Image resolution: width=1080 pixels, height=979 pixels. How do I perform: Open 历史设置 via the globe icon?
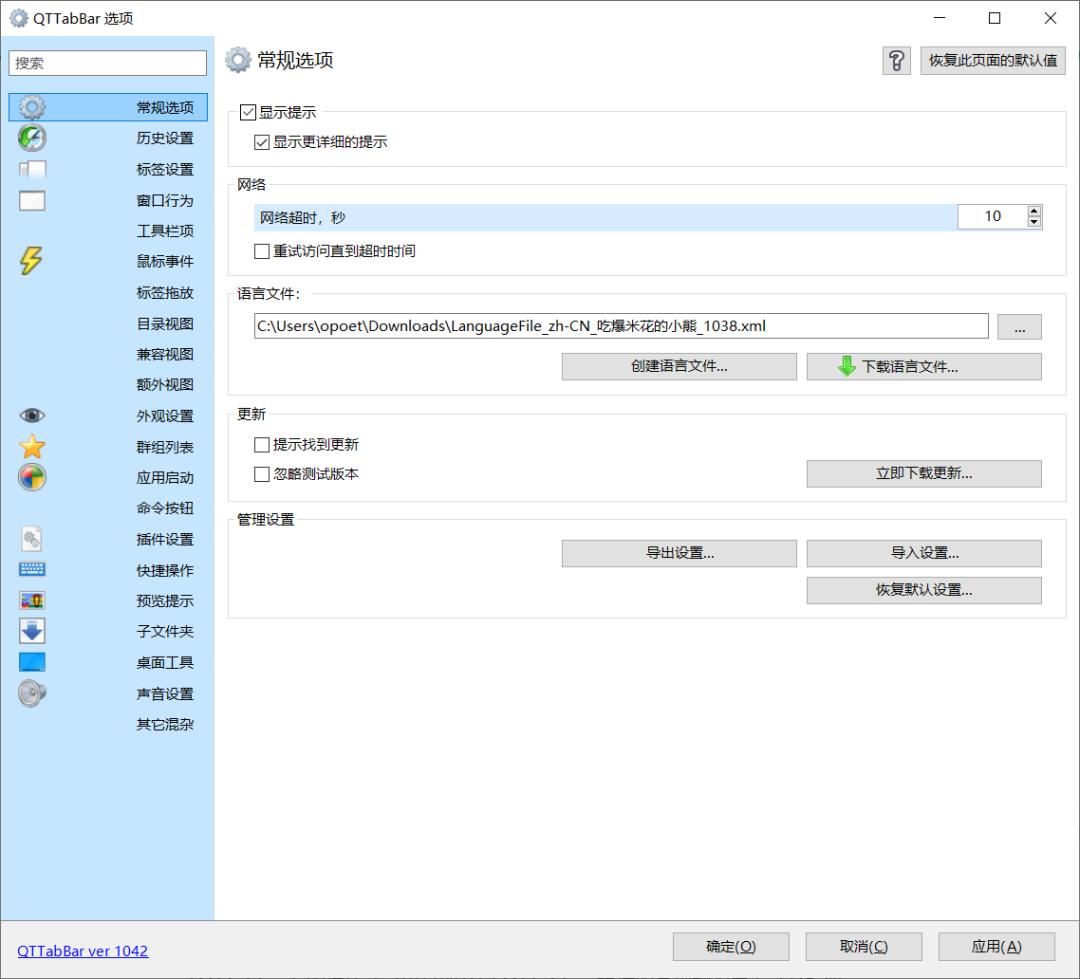32,138
